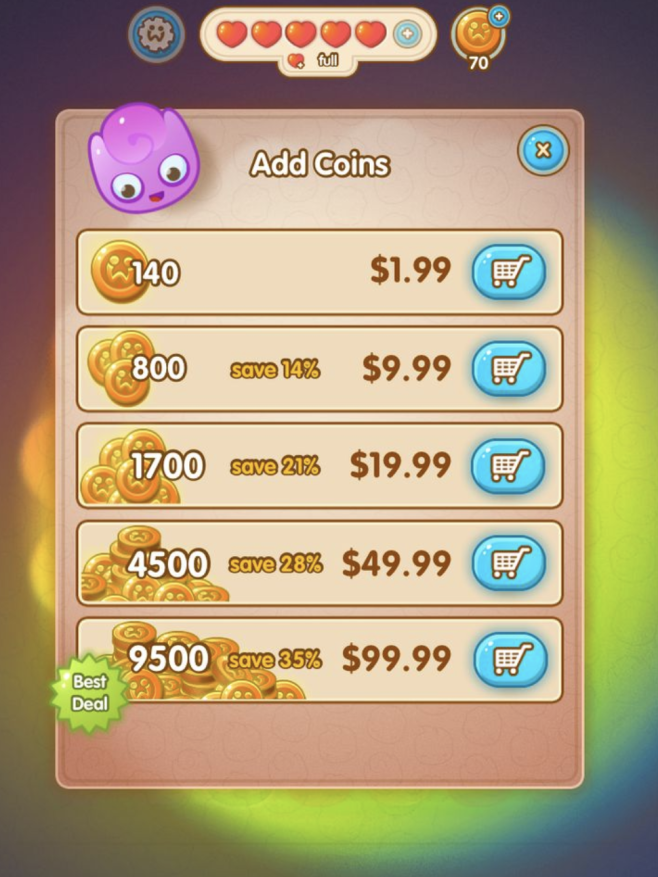Tap the cart button for 140 coins
This screenshot has height=877, width=658.
(509, 271)
